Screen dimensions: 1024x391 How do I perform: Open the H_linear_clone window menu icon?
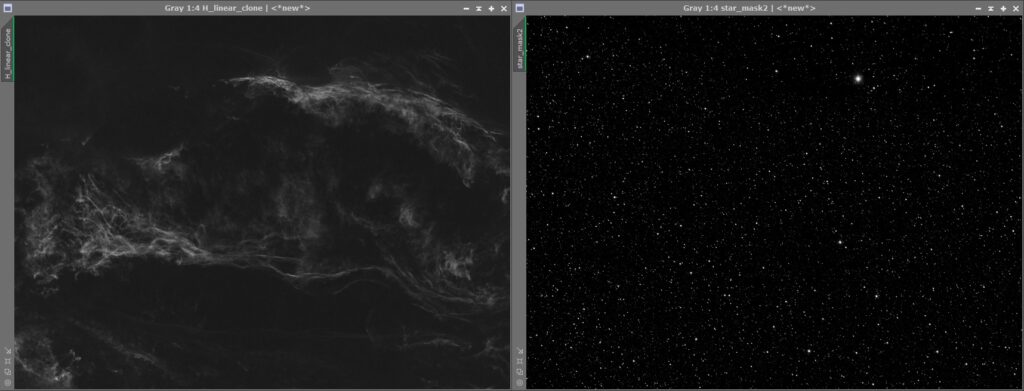pos(7,8)
